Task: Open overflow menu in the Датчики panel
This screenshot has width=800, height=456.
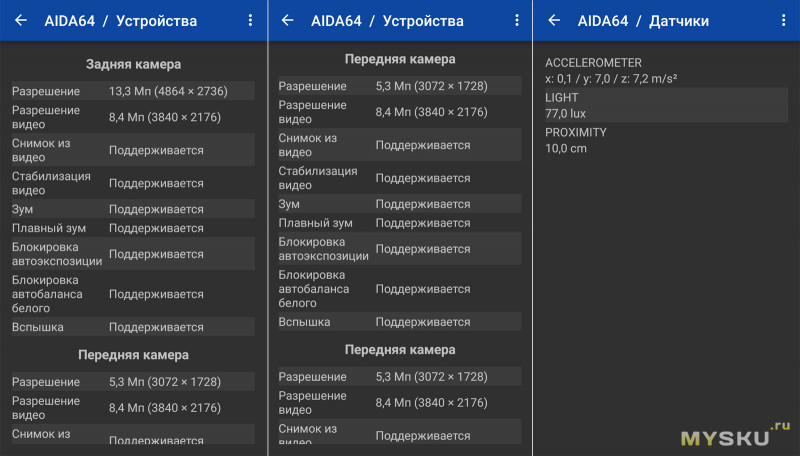Action: click(783, 20)
